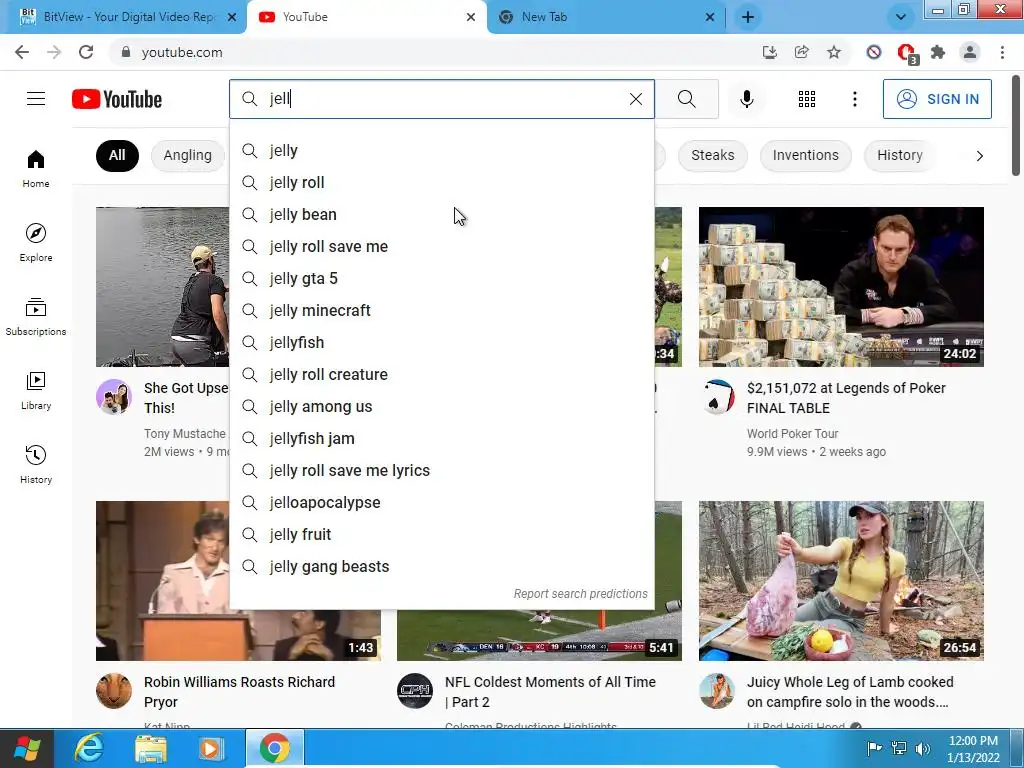This screenshot has width=1024, height=768.
Task: Close the YouTube browser tab
Action: click(x=471, y=17)
